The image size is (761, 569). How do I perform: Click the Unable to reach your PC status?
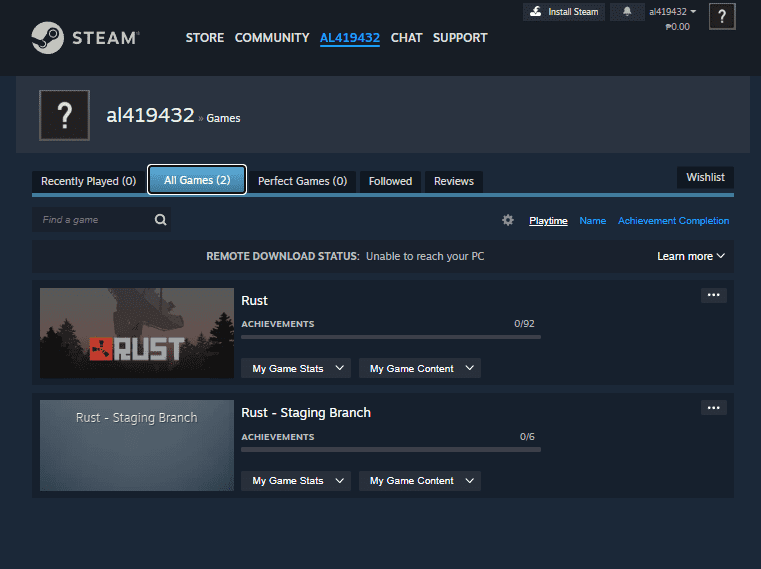tap(425, 256)
